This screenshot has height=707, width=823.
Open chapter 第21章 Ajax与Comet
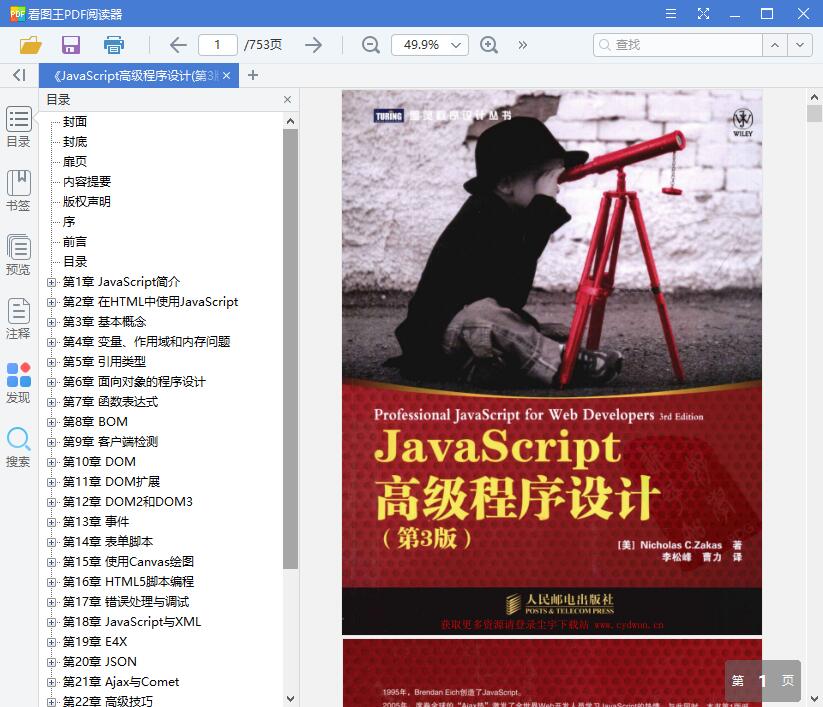[121, 682]
